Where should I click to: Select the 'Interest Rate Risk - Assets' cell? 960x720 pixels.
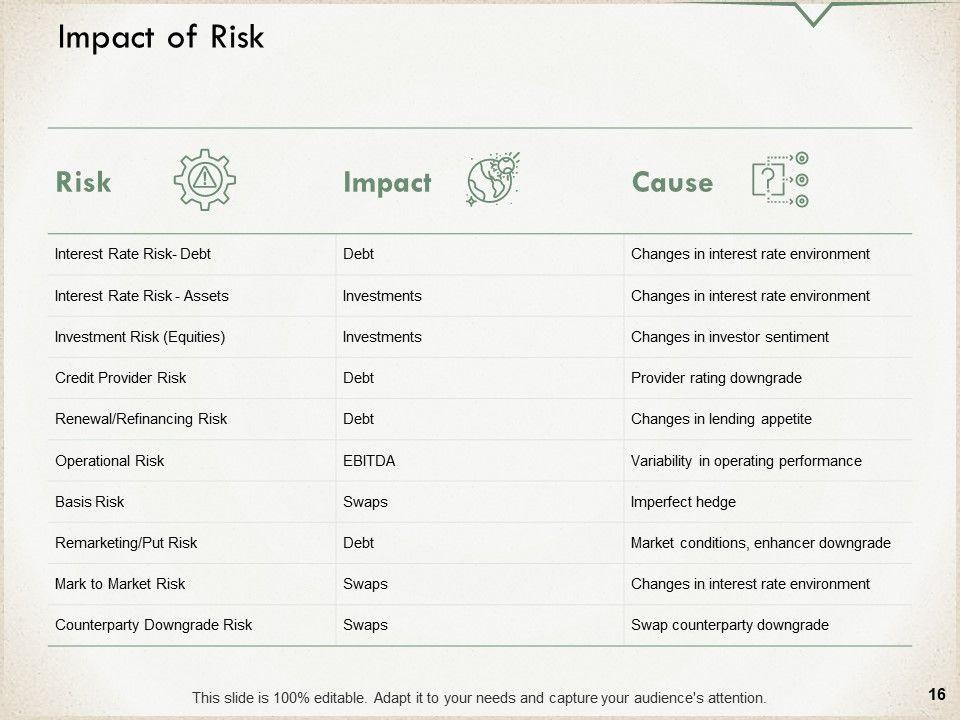(141, 296)
